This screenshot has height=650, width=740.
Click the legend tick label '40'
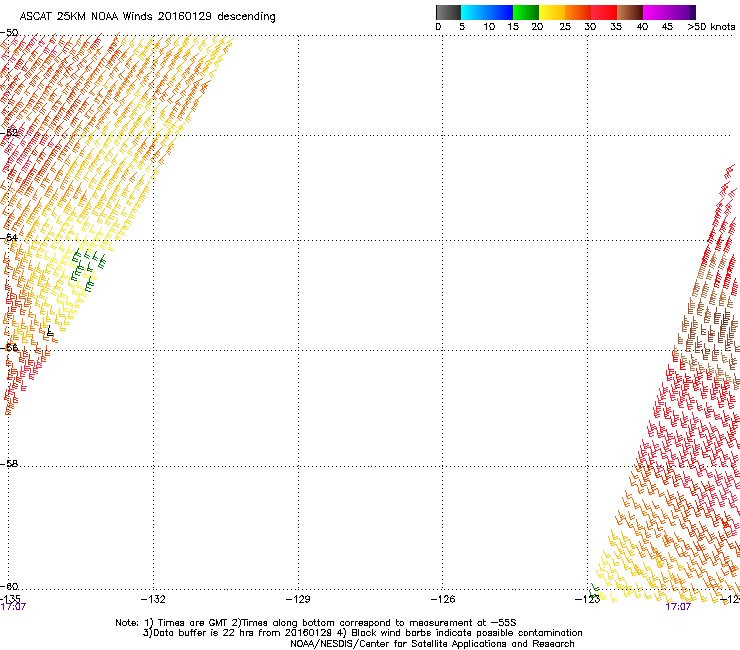click(642, 27)
